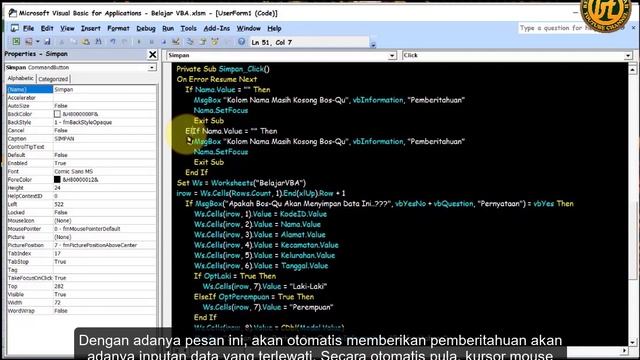Click the Find binoculars icon
Screen dimensions: 640x360
98,42
